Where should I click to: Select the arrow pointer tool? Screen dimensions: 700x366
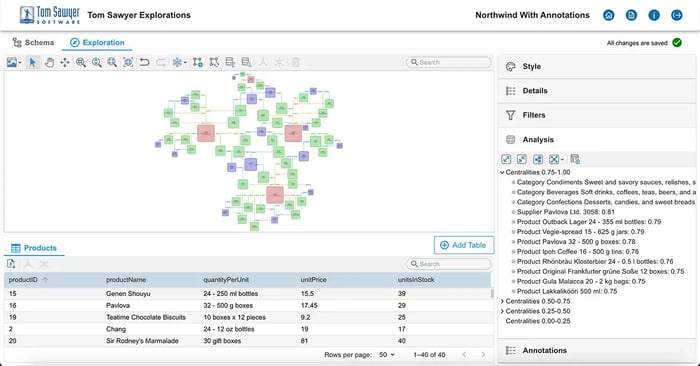pos(33,62)
